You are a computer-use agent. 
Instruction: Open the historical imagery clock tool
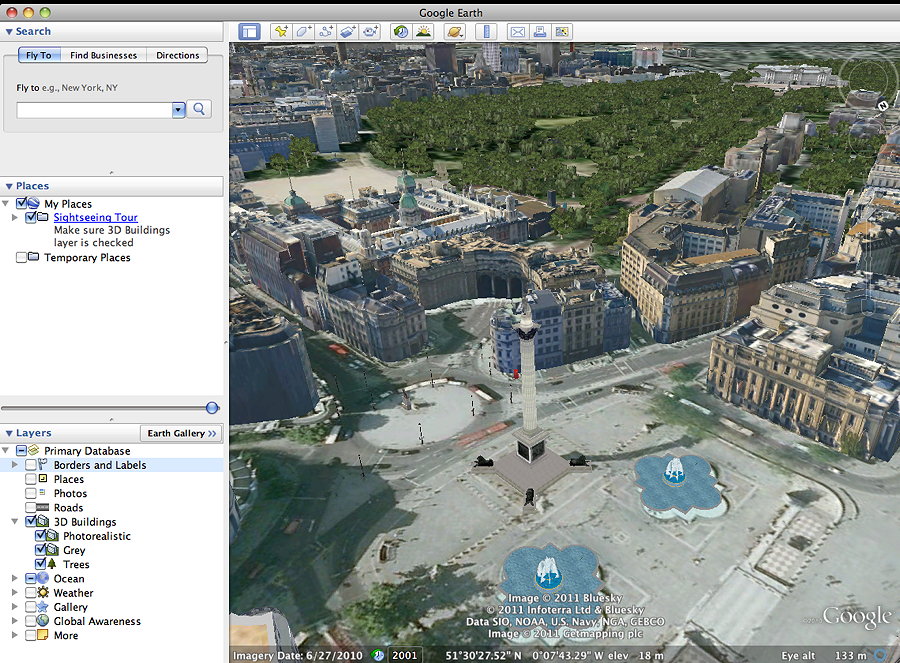coord(400,32)
